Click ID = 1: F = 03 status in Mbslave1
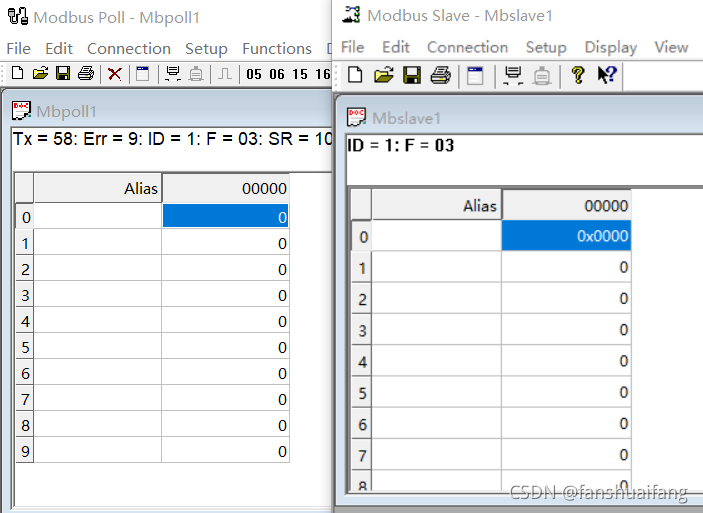 point(400,145)
